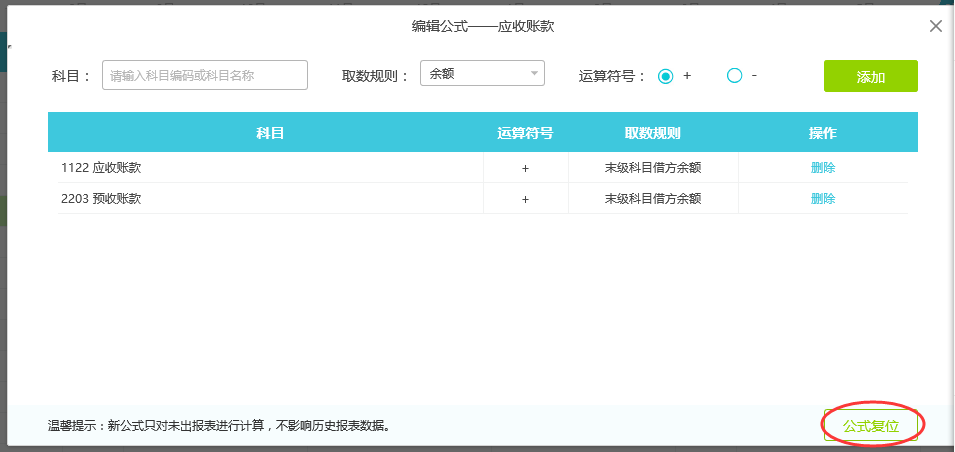Image resolution: width=955 pixels, height=452 pixels.
Task: Click the 操作 column header
Action: click(x=823, y=133)
